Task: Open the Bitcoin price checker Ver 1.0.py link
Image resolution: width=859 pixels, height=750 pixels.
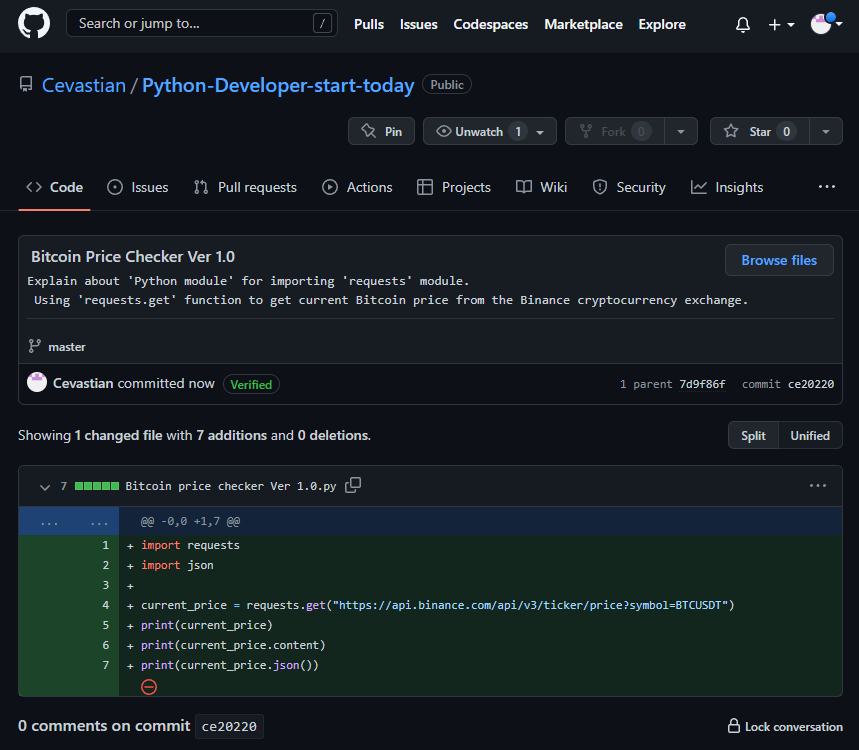Action: [231, 486]
